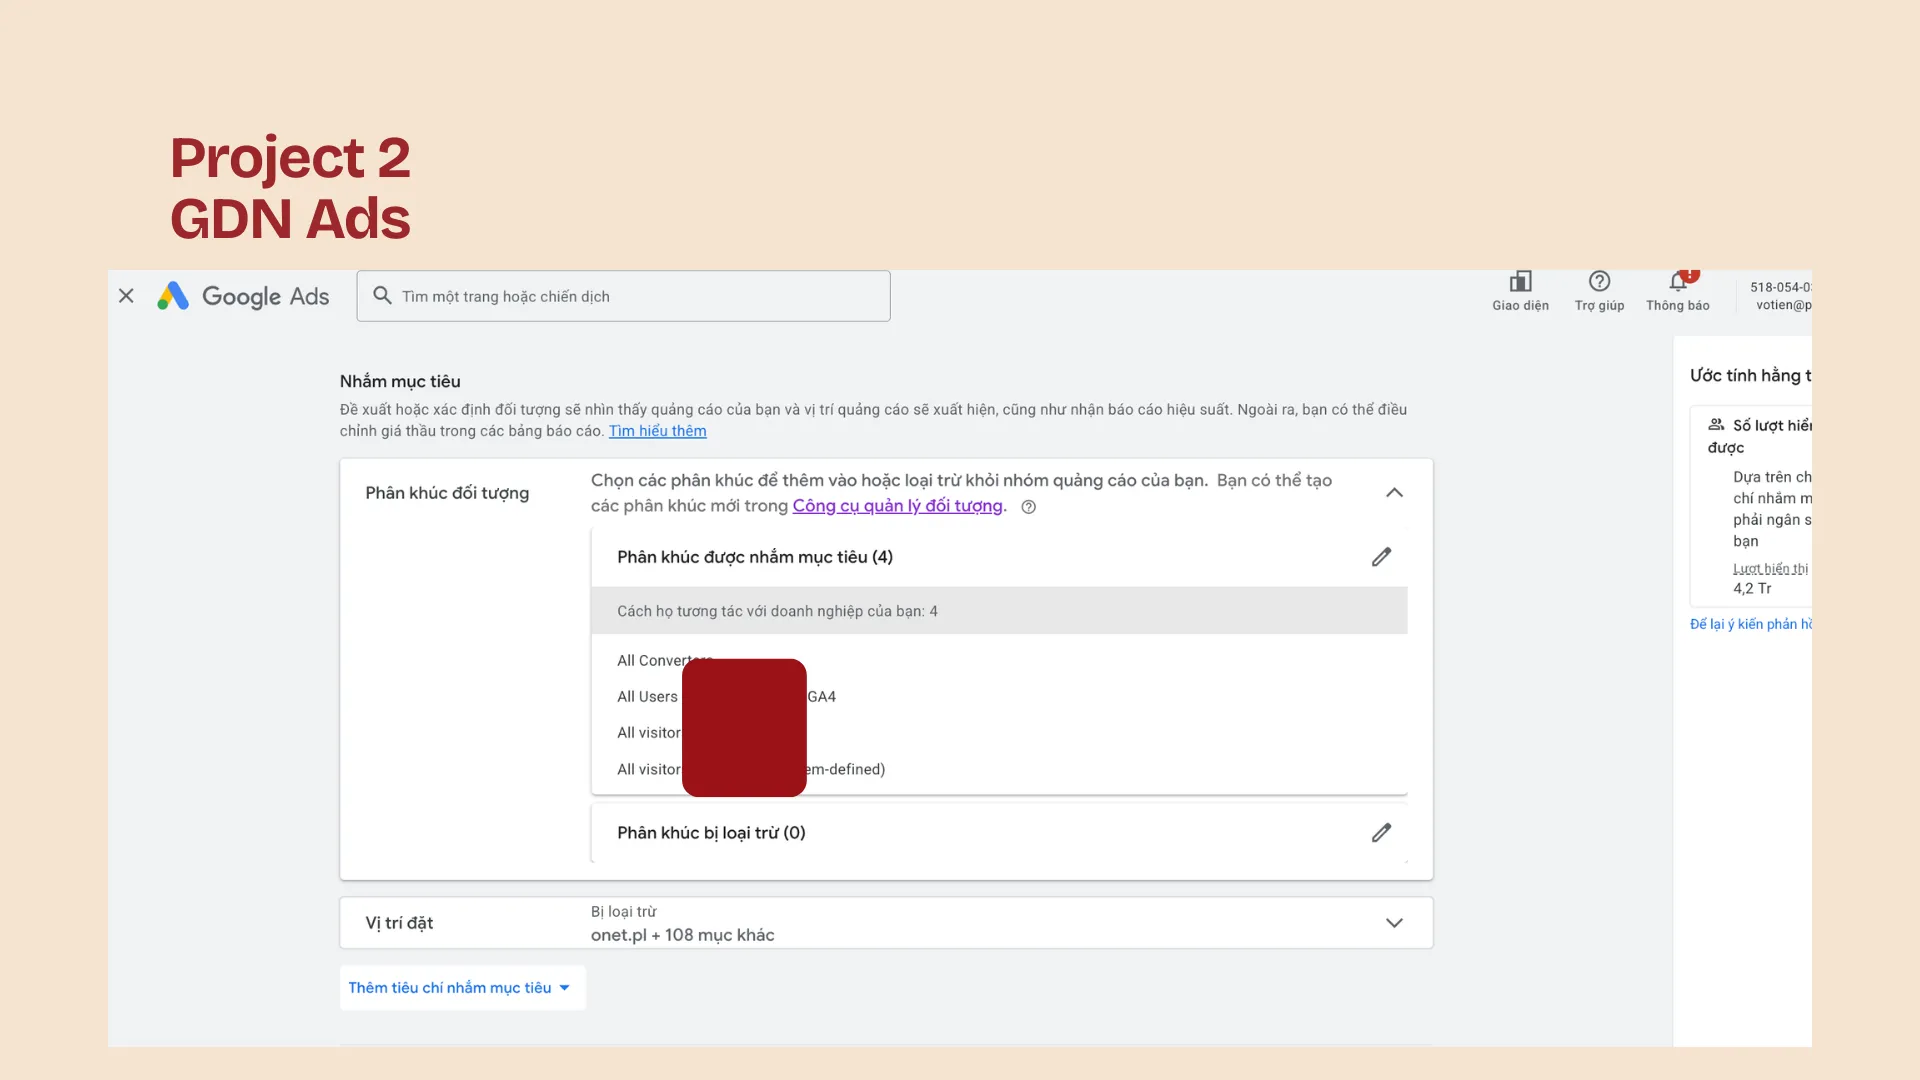
Task: Click the Google Ads logo
Action: [x=243, y=296]
